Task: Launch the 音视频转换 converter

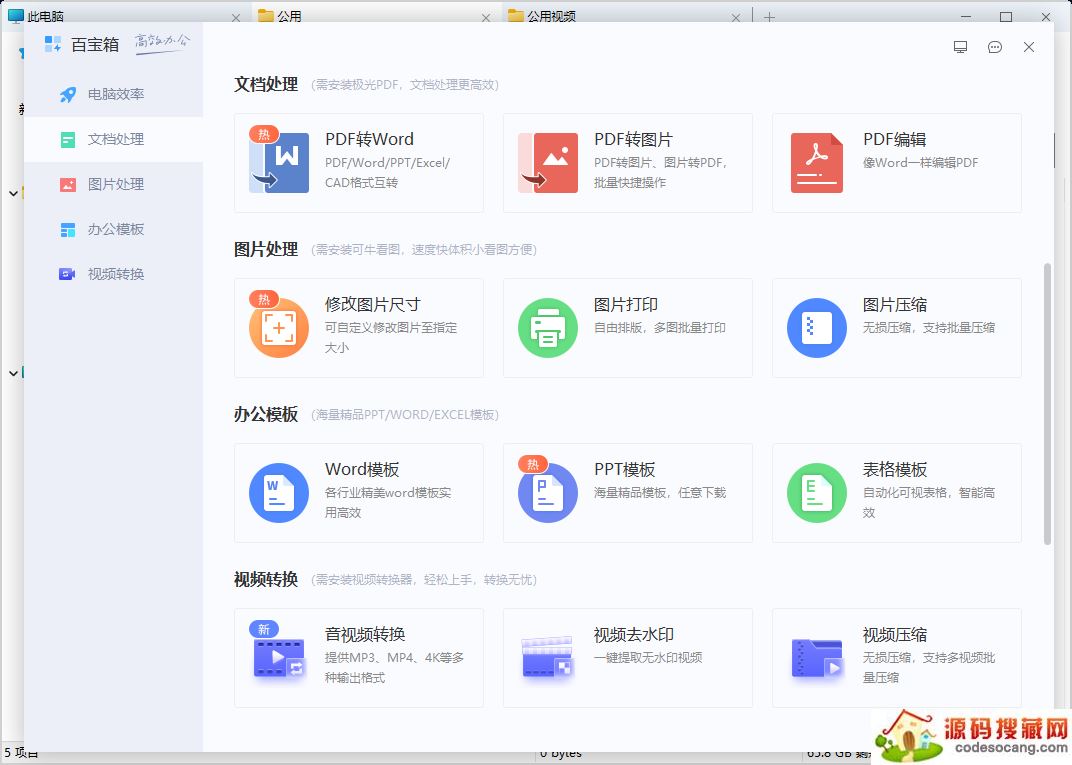Action: (357, 658)
